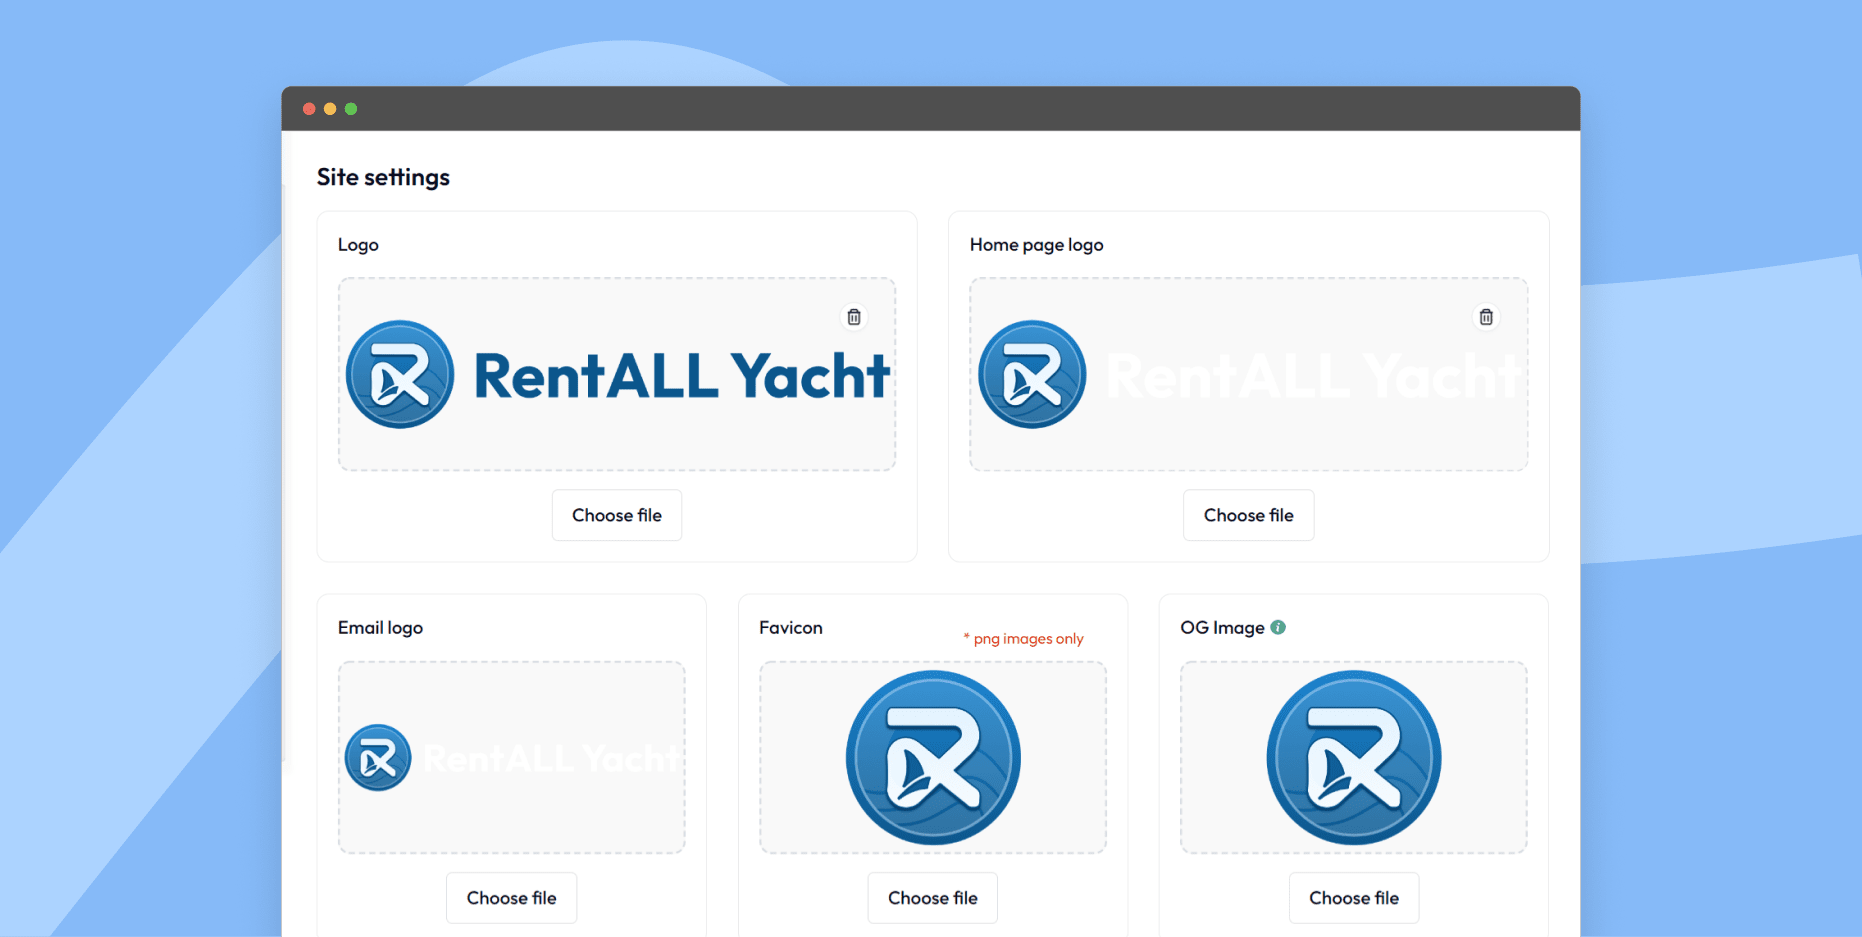The image size is (1862, 937).
Task: Click the Home page logo preview
Action: tap(1248, 374)
